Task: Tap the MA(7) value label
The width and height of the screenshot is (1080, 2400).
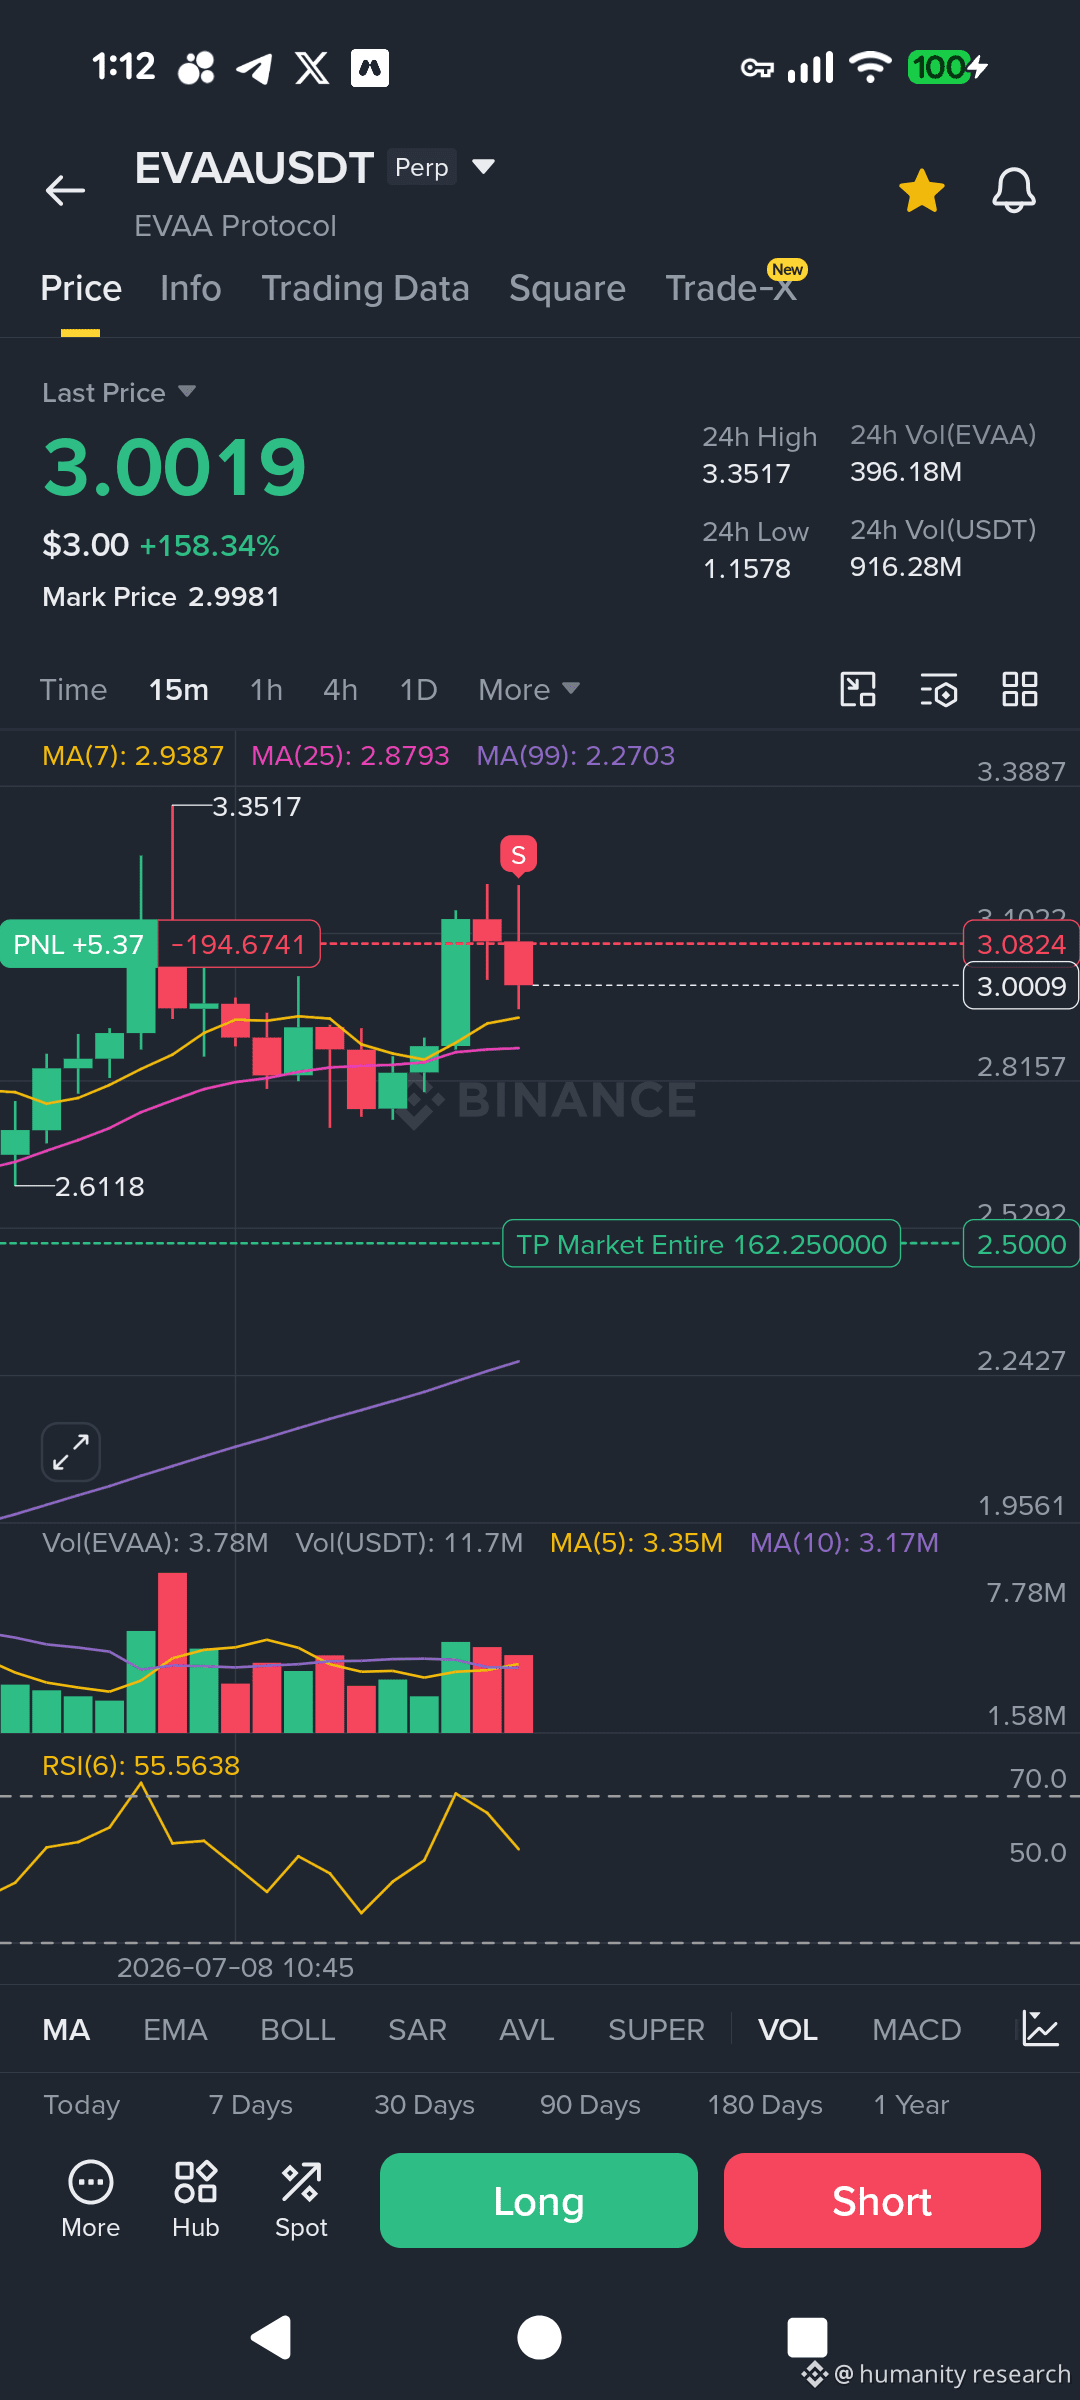Action: coord(133,755)
